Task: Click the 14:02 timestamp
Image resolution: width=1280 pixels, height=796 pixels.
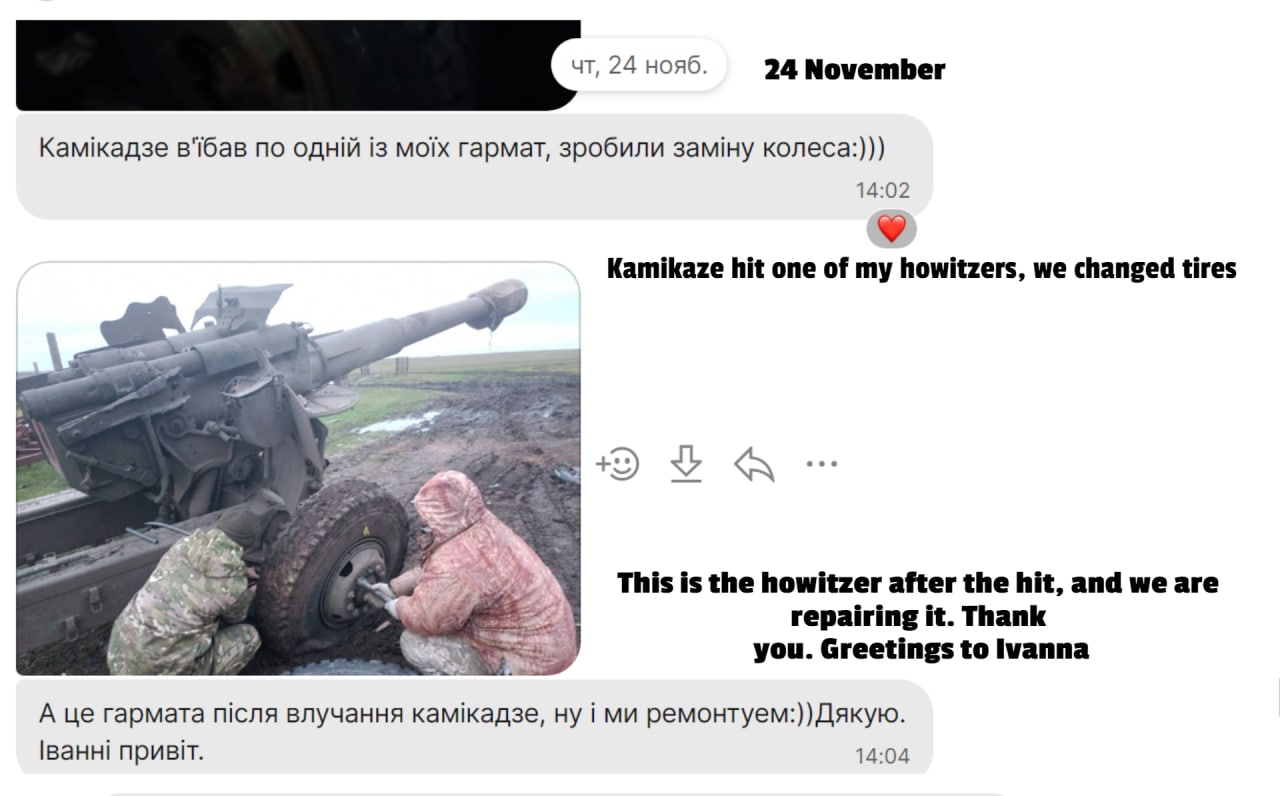Action: point(882,190)
